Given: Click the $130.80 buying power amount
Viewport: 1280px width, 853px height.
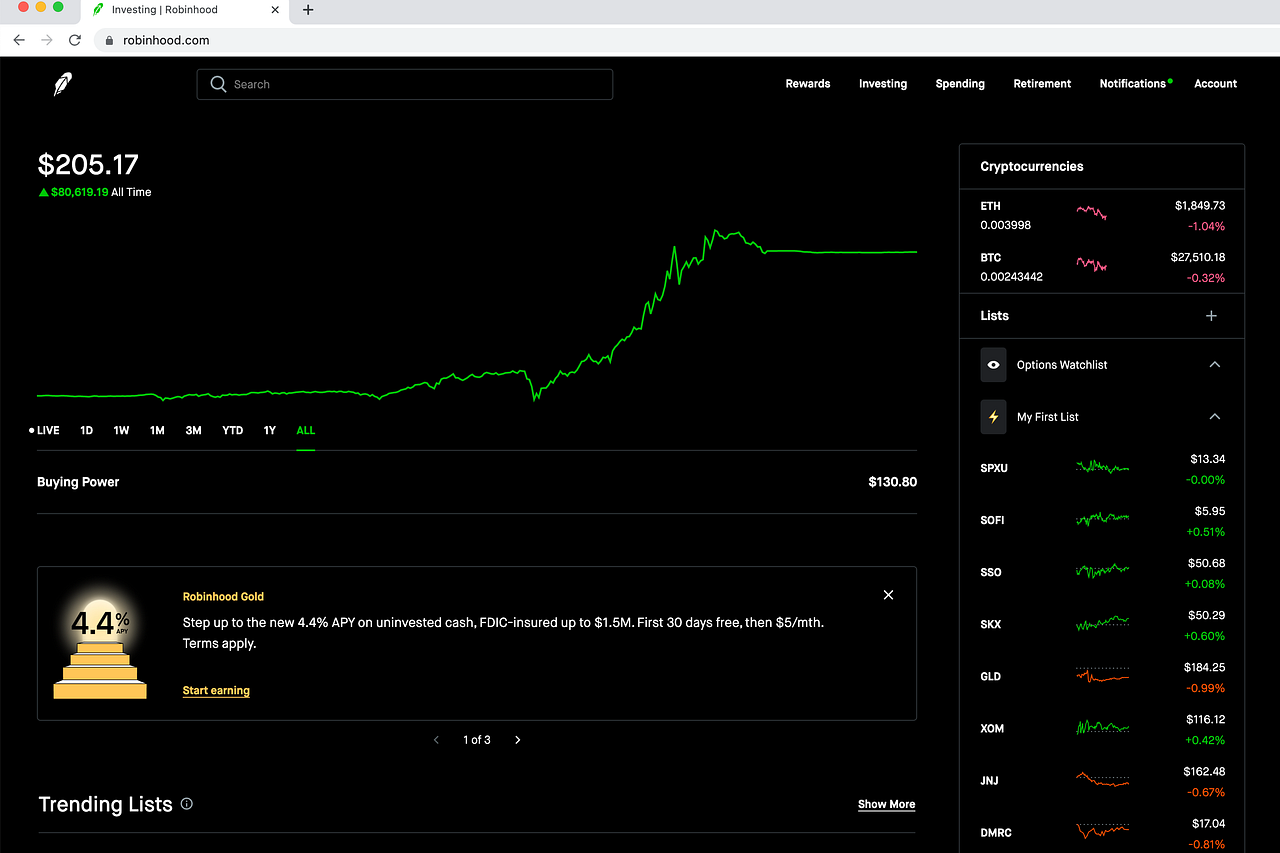Looking at the screenshot, I should (892, 482).
